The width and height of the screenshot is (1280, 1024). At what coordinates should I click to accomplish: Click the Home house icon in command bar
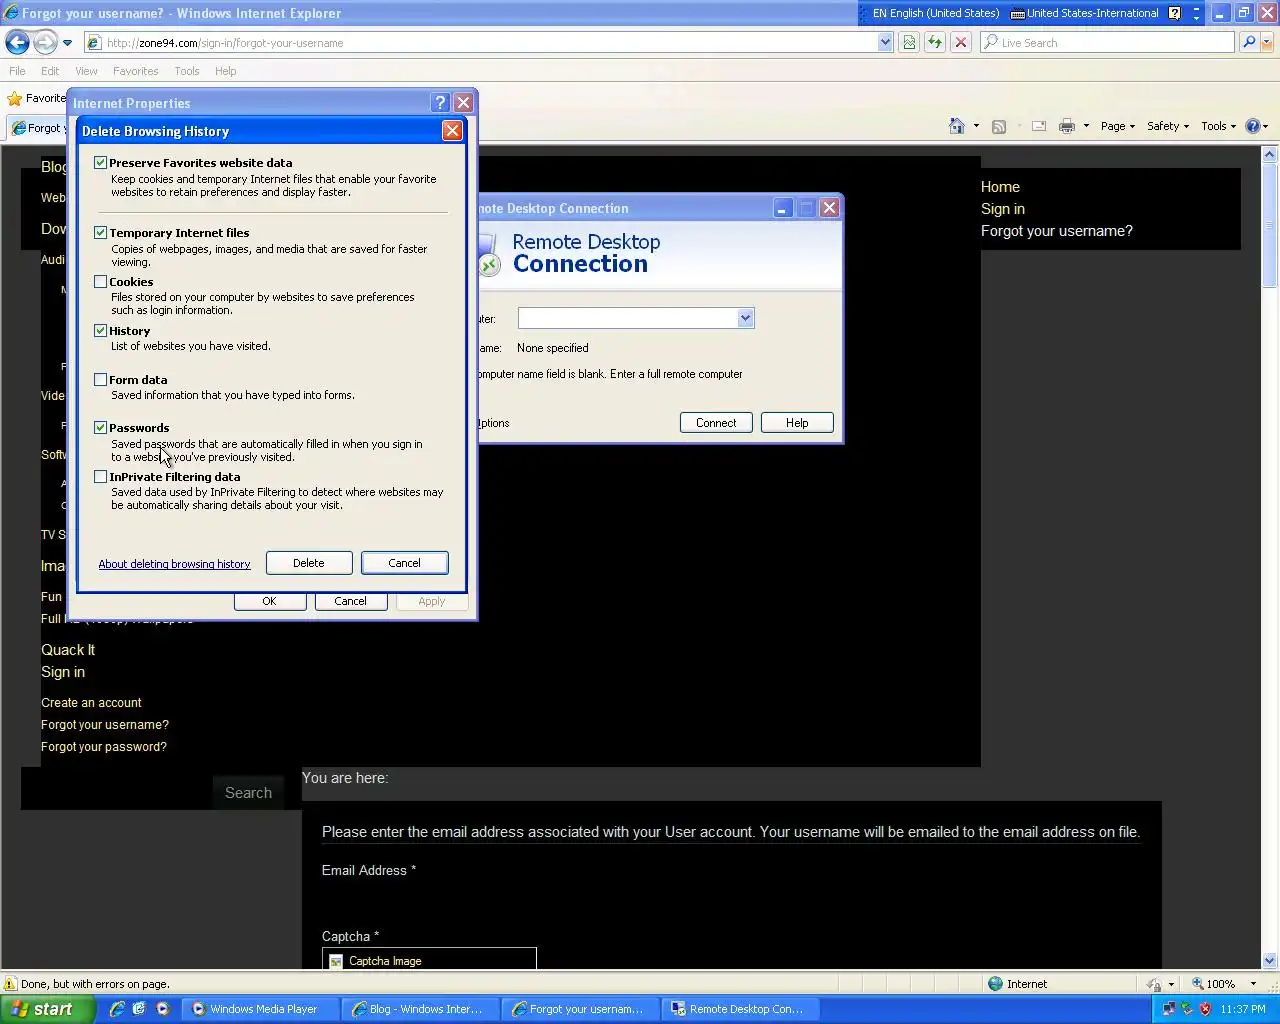point(957,126)
